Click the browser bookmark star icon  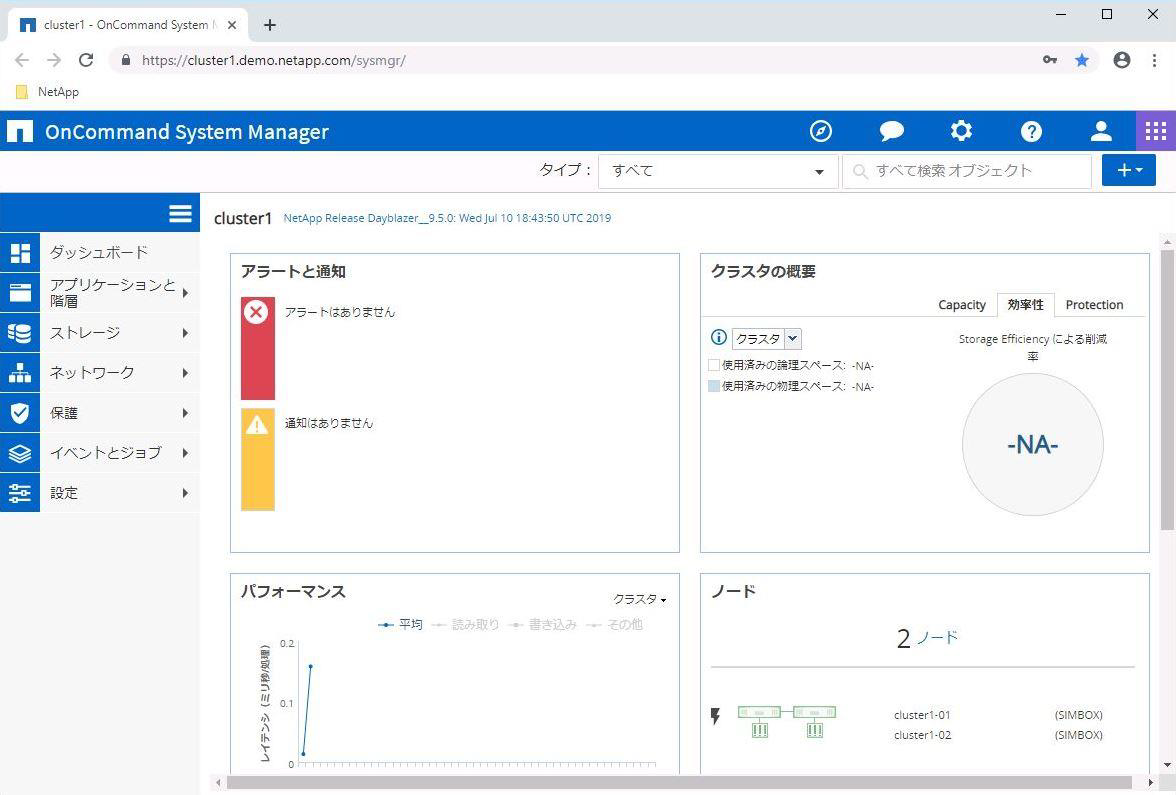1082,60
